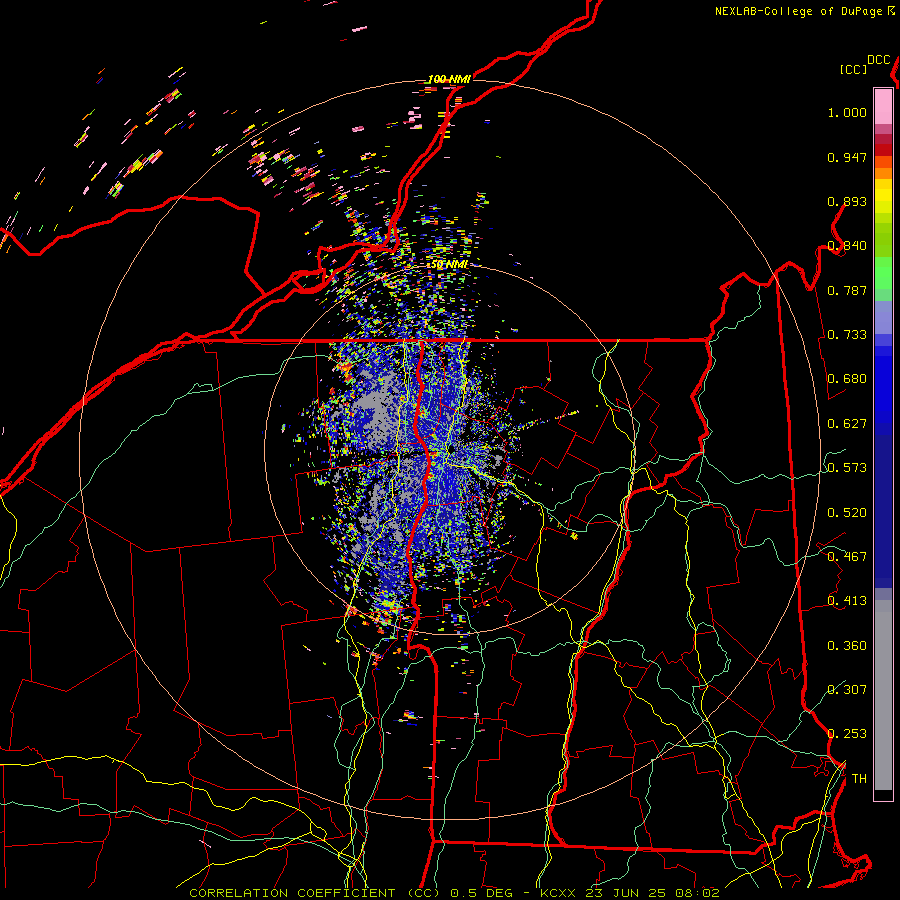
Task: Pick the yellow segment of the color bar
Action: (x=883, y=196)
